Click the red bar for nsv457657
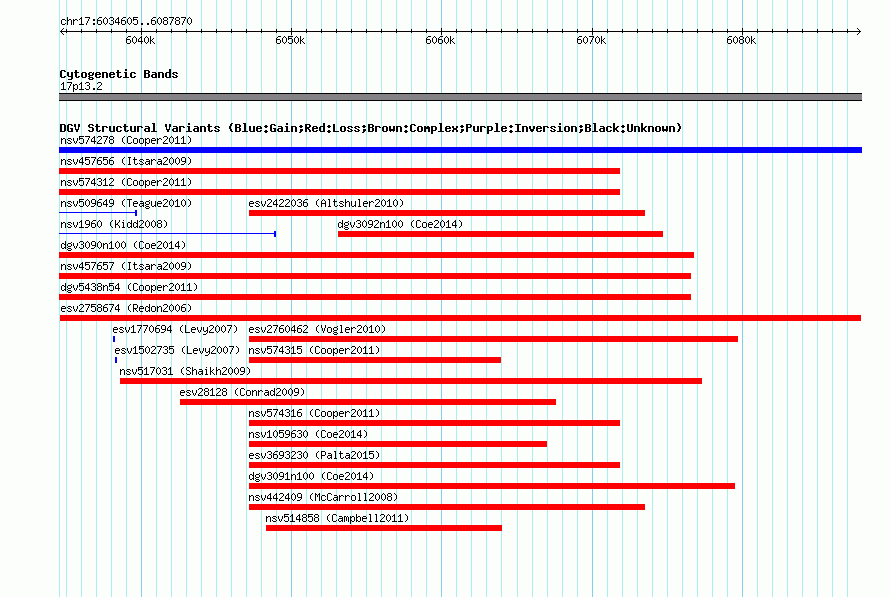890x597 pixels. point(375,276)
